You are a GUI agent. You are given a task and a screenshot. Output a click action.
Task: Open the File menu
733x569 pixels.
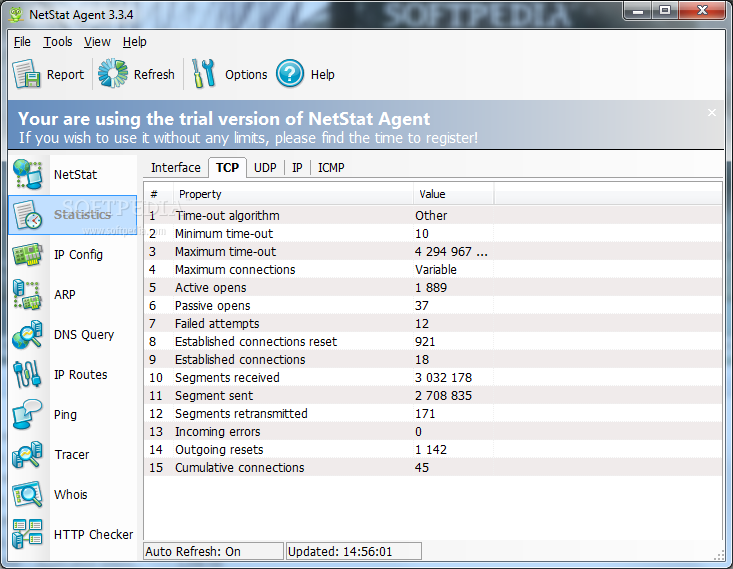coord(22,42)
